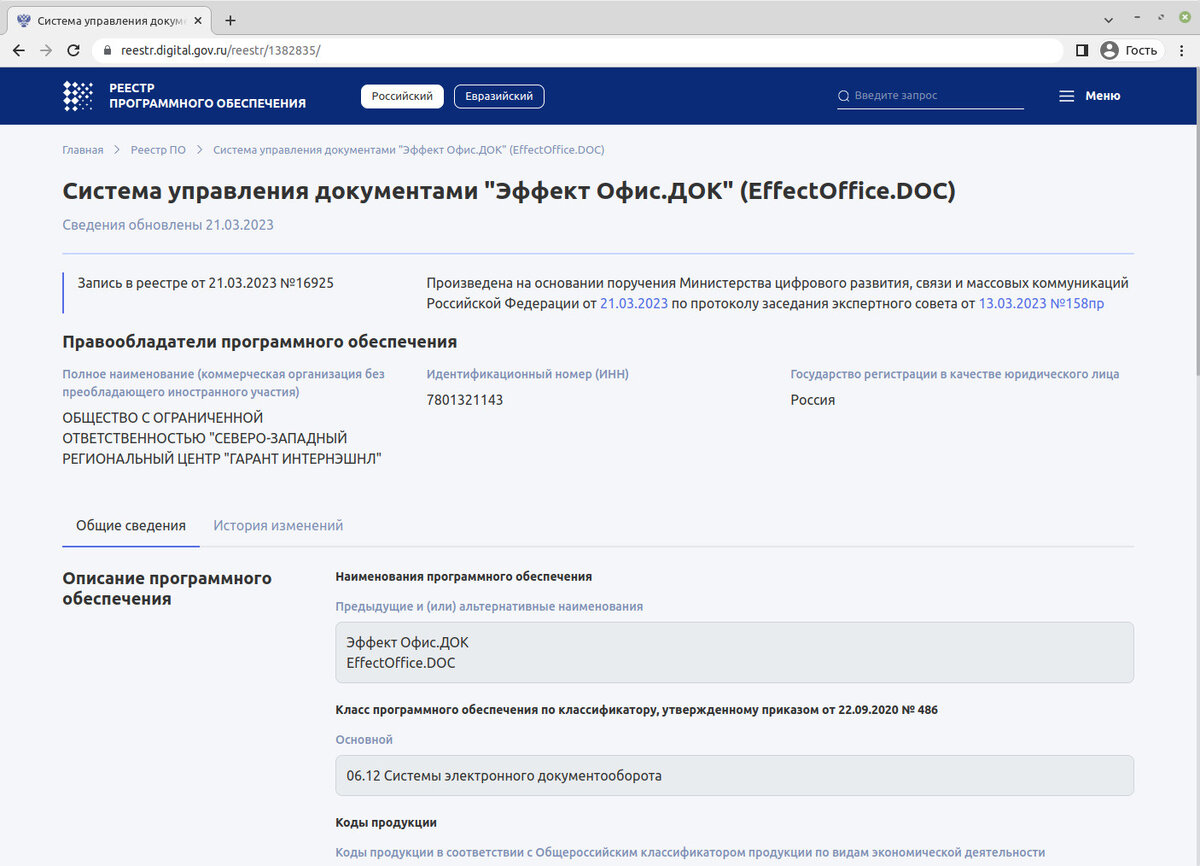The image size is (1200, 866).
Task: Click the Запись в реестре №16925 text
Action: (205, 283)
